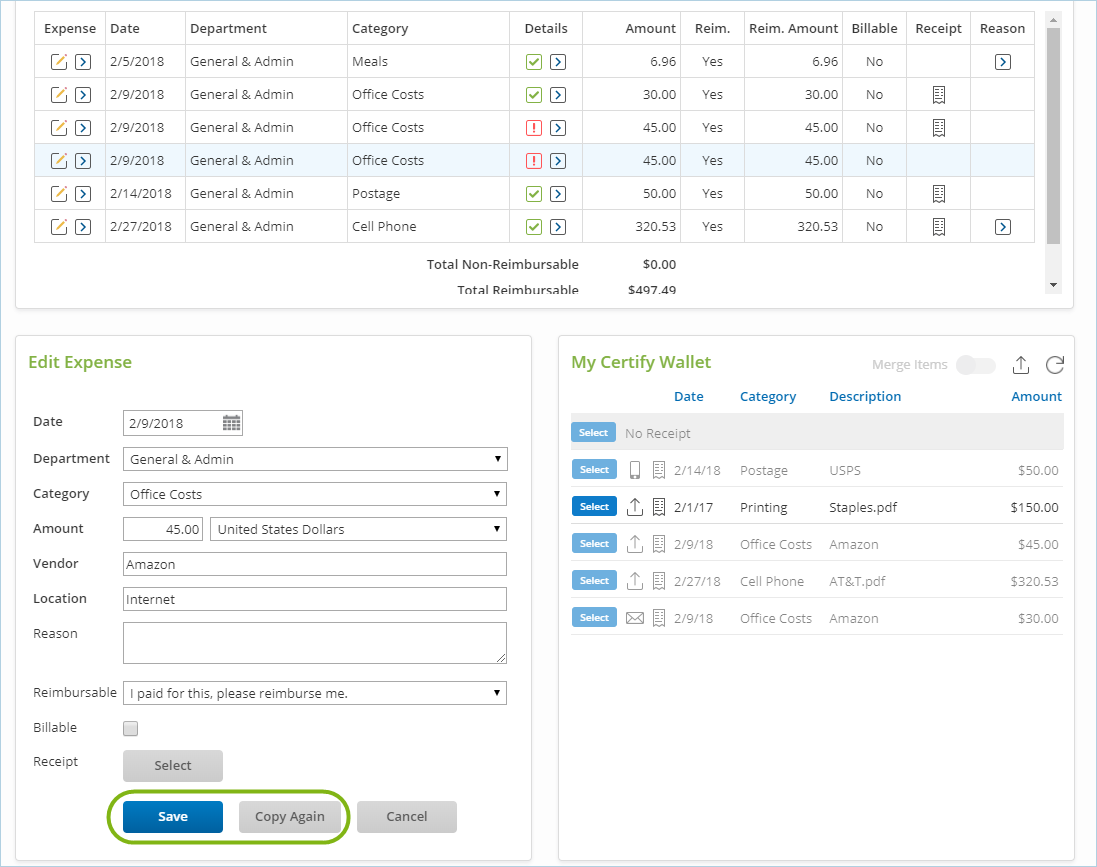The height and width of the screenshot is (867, 1097).
Task: Select the $30.00 Amazon wallet receipt
Action: [594, 618]
